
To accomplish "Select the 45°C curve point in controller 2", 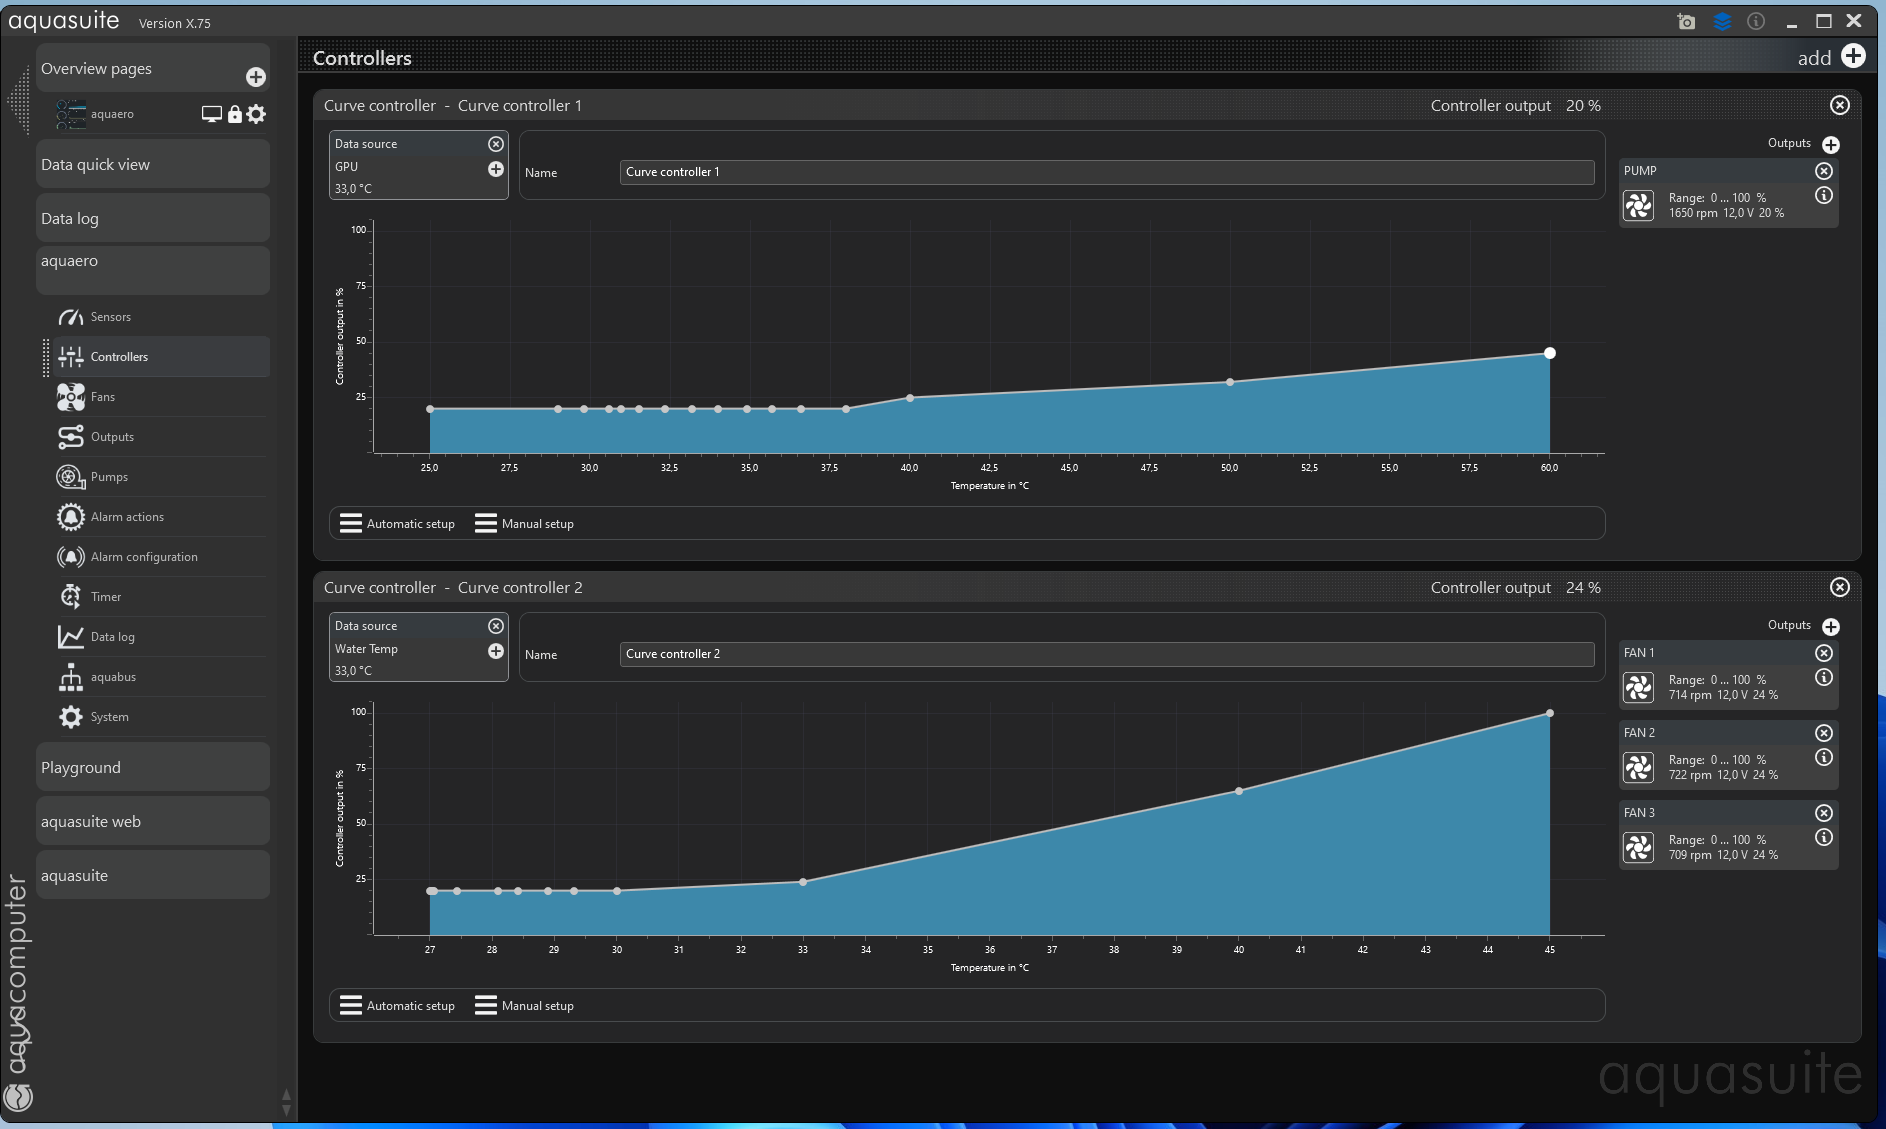I will [x=1549, y=713].
